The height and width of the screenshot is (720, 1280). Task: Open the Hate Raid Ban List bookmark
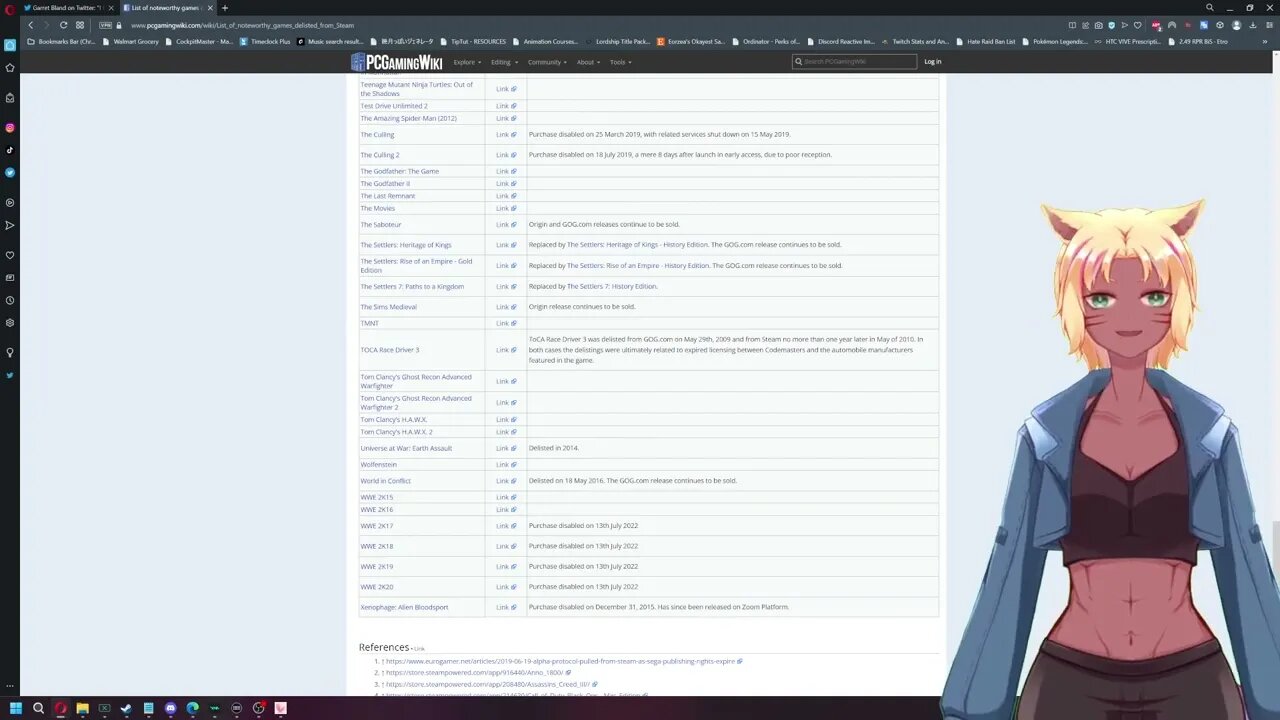(986, 42)
